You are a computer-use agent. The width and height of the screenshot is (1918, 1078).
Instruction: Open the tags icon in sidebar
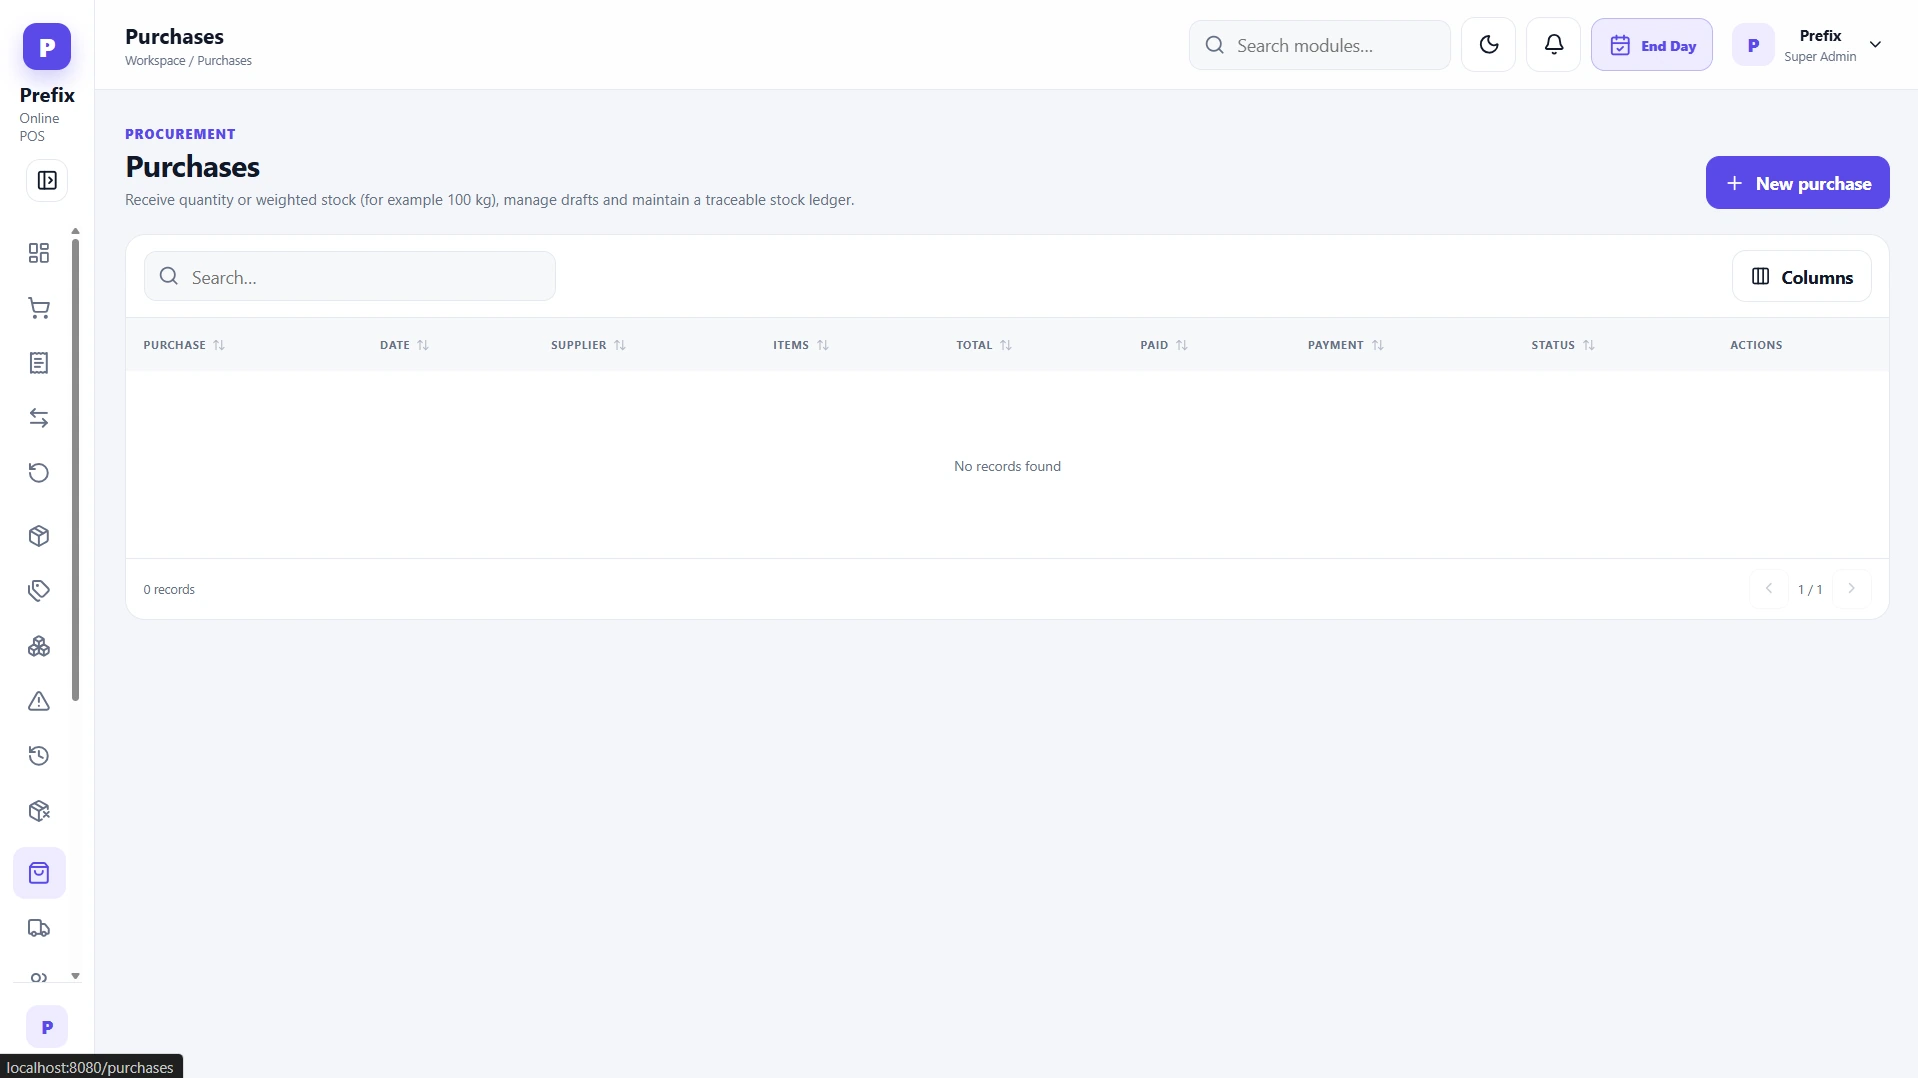(39, 591)
